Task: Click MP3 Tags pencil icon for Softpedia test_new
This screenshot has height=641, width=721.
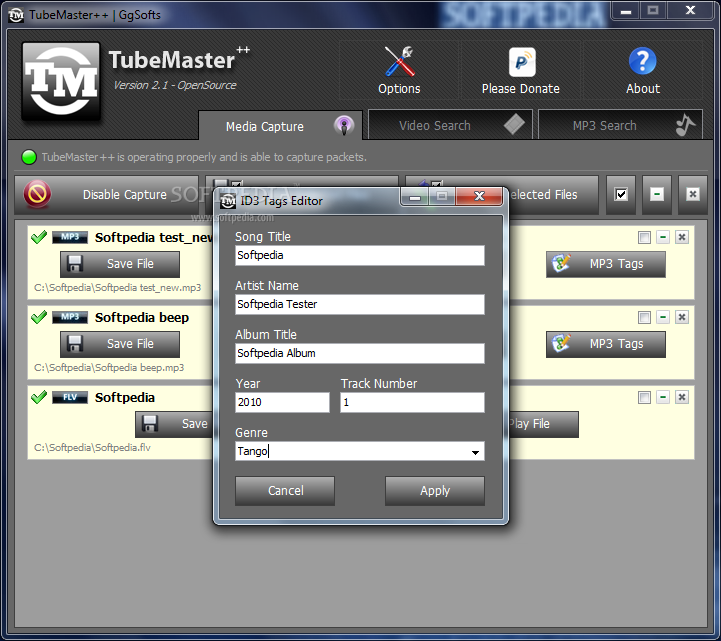Action: pos(561,263)
